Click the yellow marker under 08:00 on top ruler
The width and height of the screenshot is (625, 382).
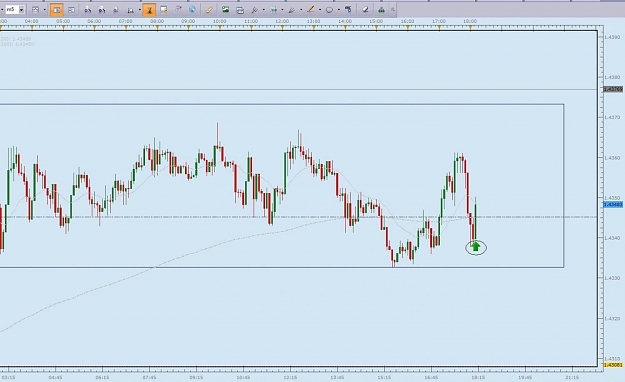(157, 28)
